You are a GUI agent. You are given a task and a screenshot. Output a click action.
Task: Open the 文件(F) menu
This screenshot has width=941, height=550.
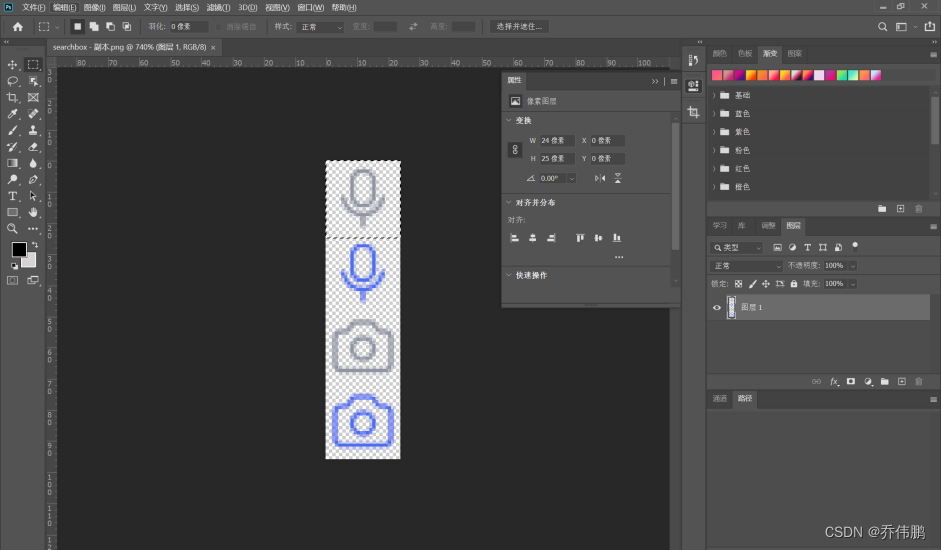[34, 7]
